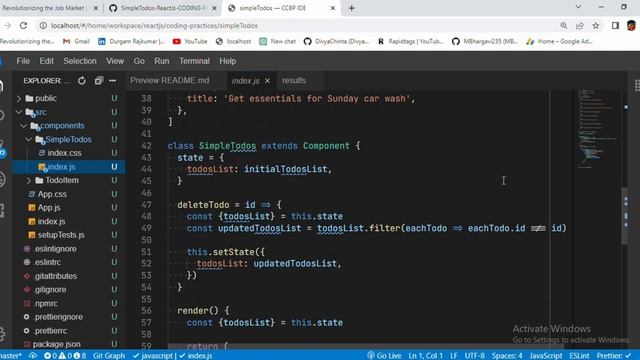Collapse all folders in Explorer
This screenshot has height=360, width=640.
click(x=98, y=81)
